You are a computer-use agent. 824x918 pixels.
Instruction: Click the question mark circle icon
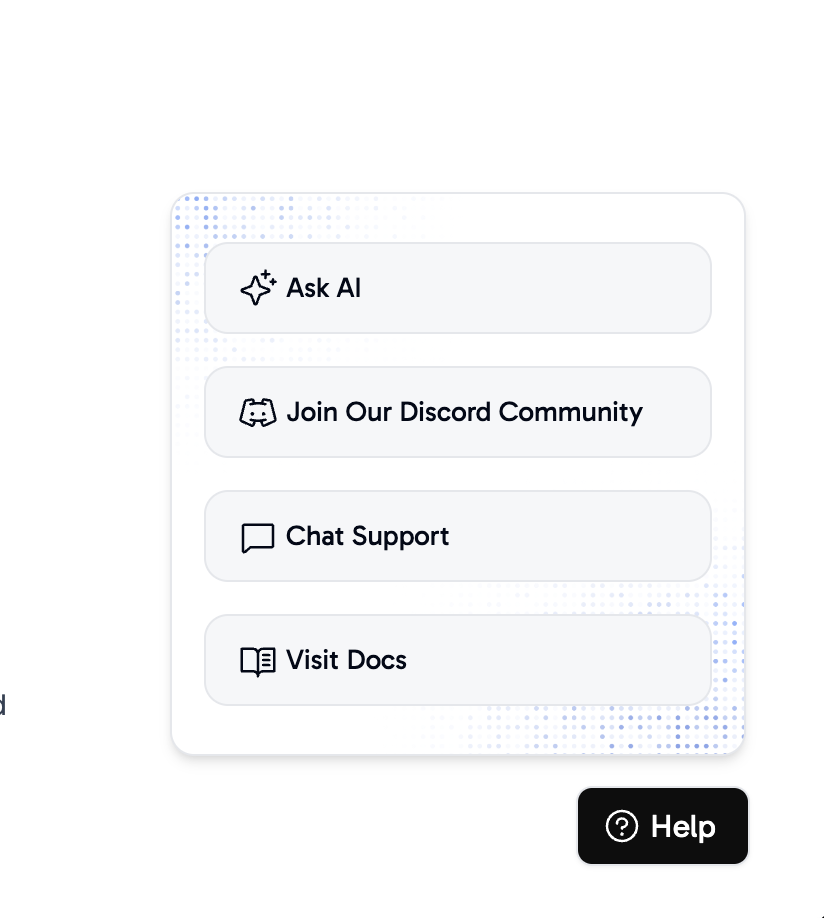[x=622, y=826]
